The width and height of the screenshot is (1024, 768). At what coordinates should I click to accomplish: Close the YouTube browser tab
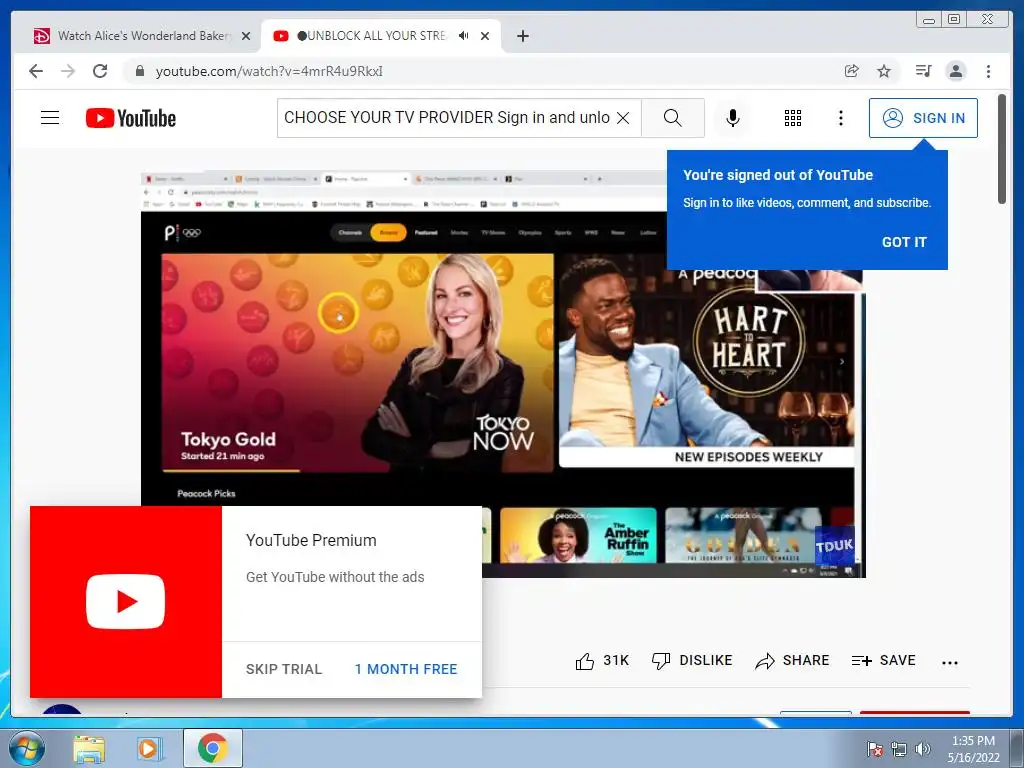(485, 36)
